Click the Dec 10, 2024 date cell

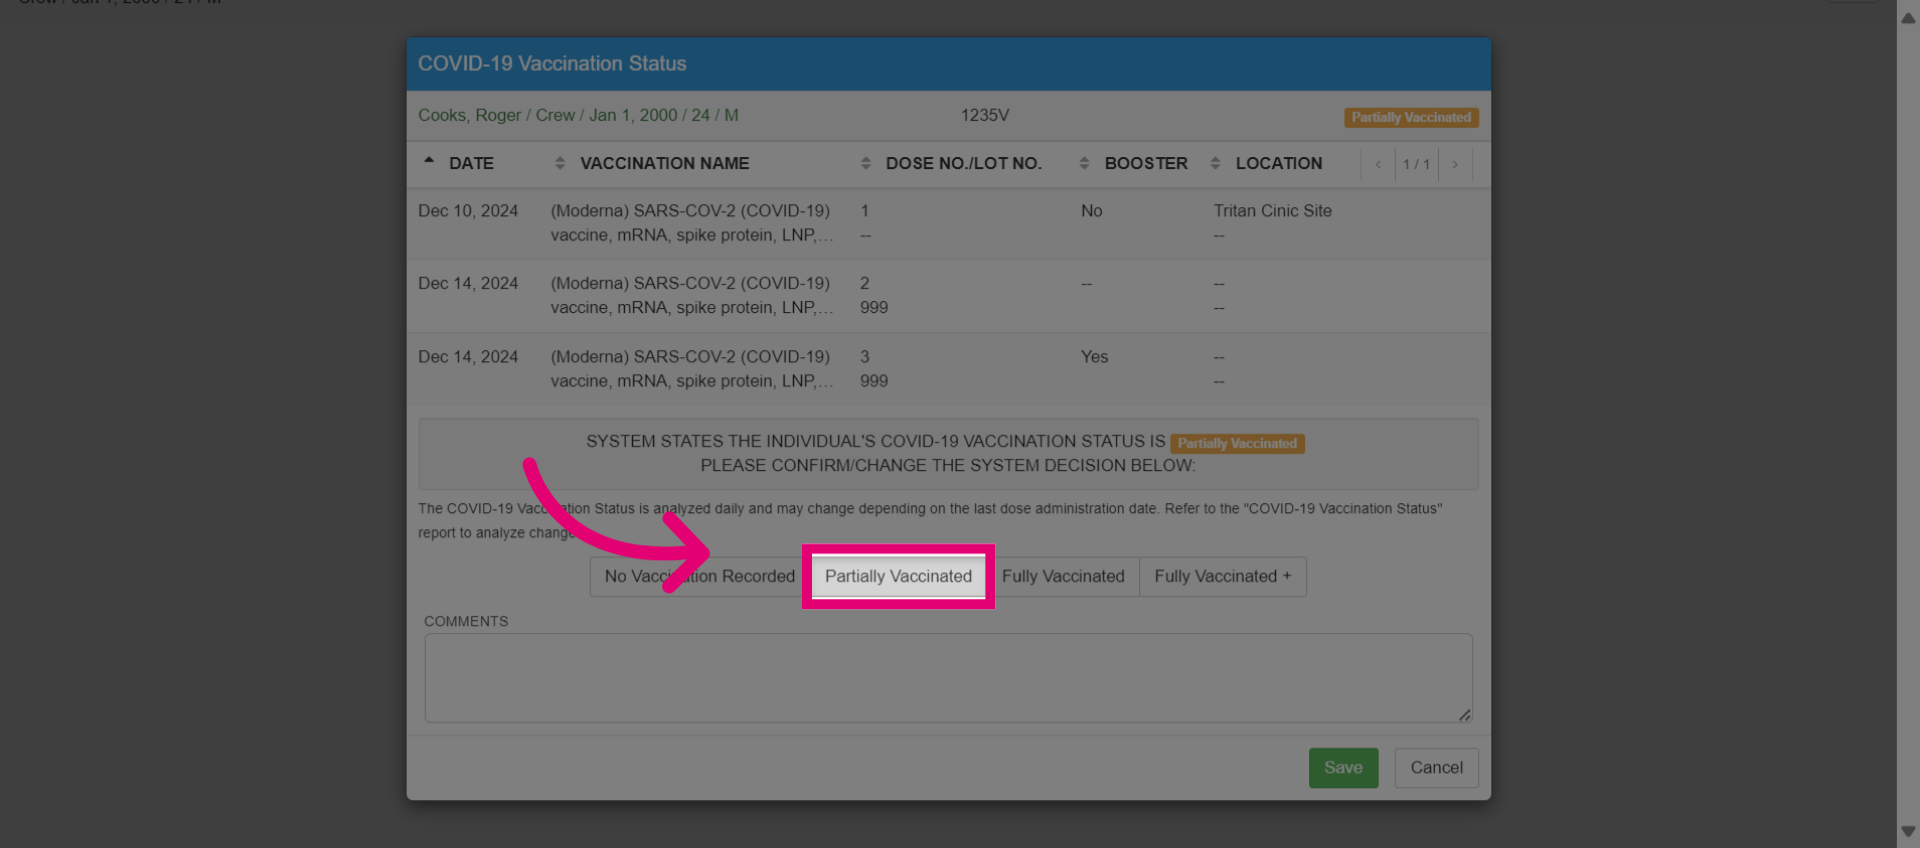click(468, 211)
